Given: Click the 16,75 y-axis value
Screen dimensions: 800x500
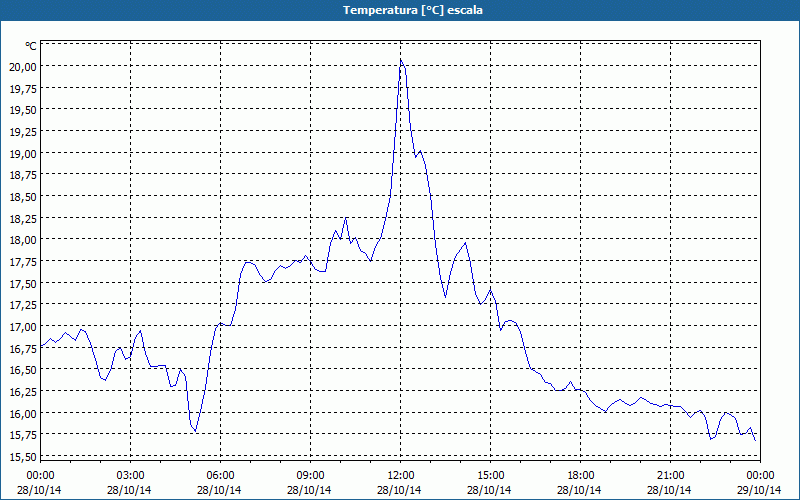Looking at the screenshot, I should point(23,348).
